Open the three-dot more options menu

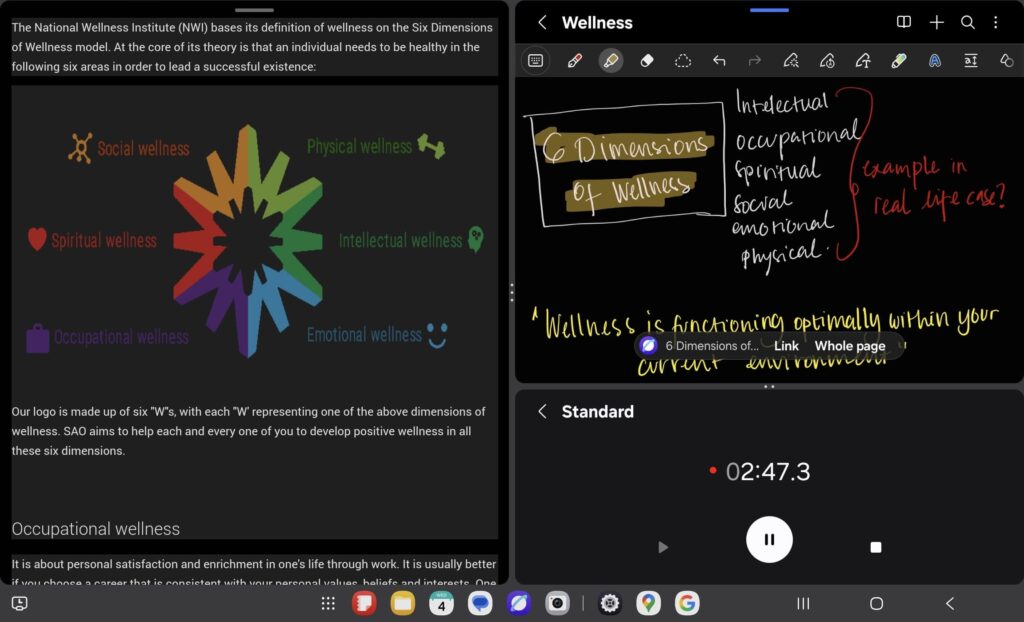(x=996, y=22)
